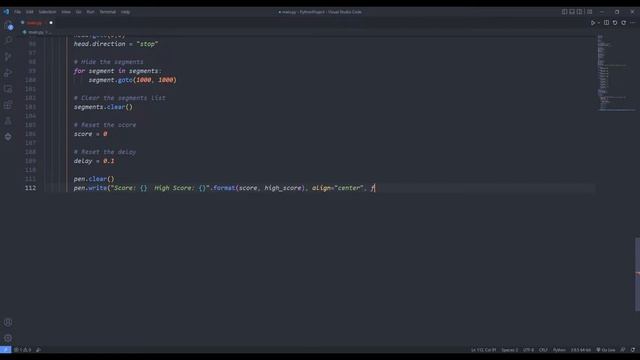
Task: Change encoding via the UTF-8 status item
Action: (528, 350)
